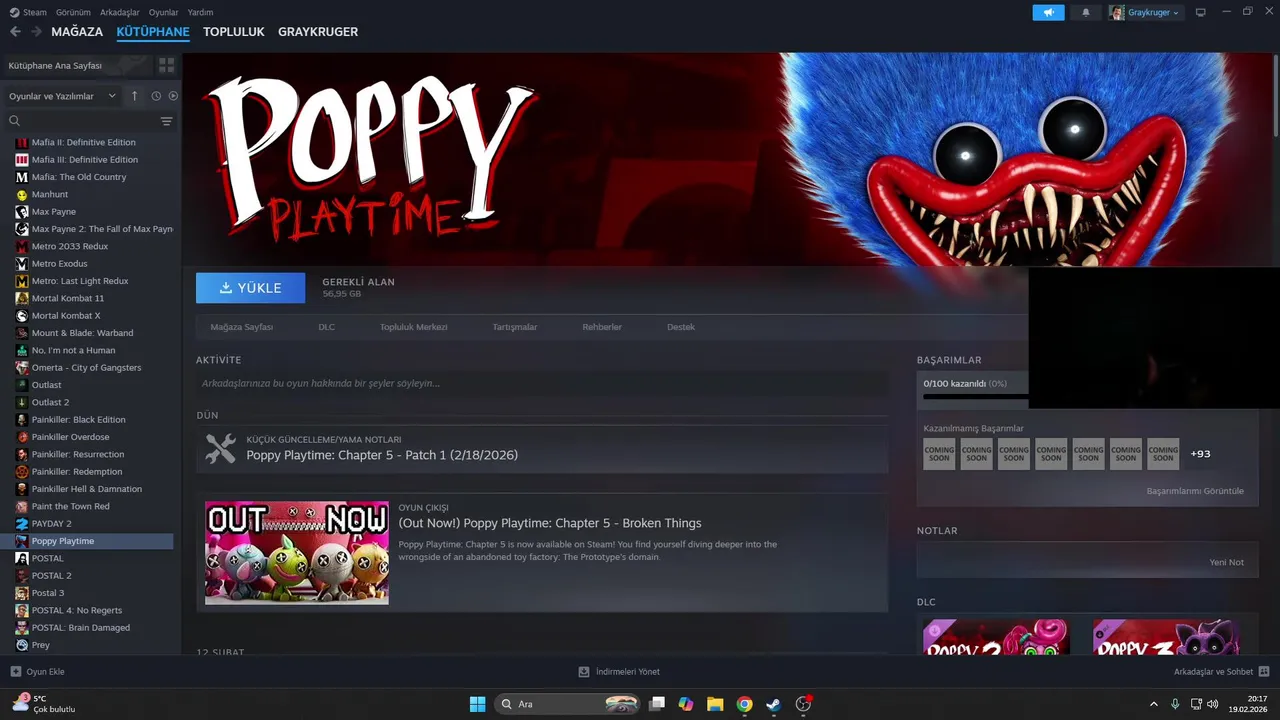Viewport: 1280px width, 720px height.
Task: Click the Windows taskbar search box
Action: [x=568, y=704]
